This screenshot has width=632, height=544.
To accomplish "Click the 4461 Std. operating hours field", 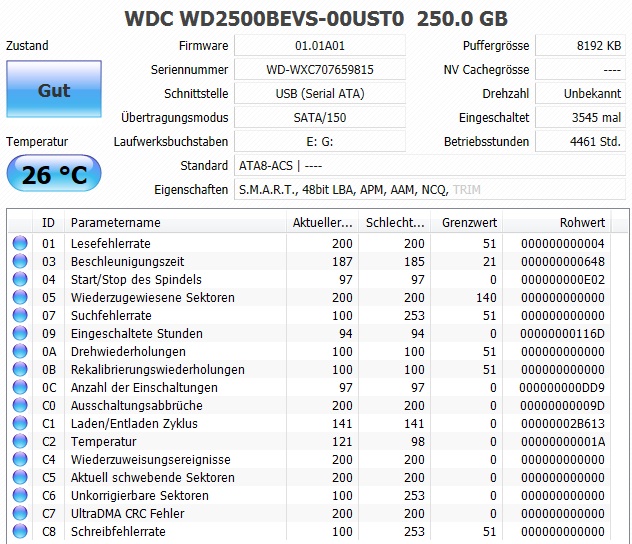I will click(580, 141).
